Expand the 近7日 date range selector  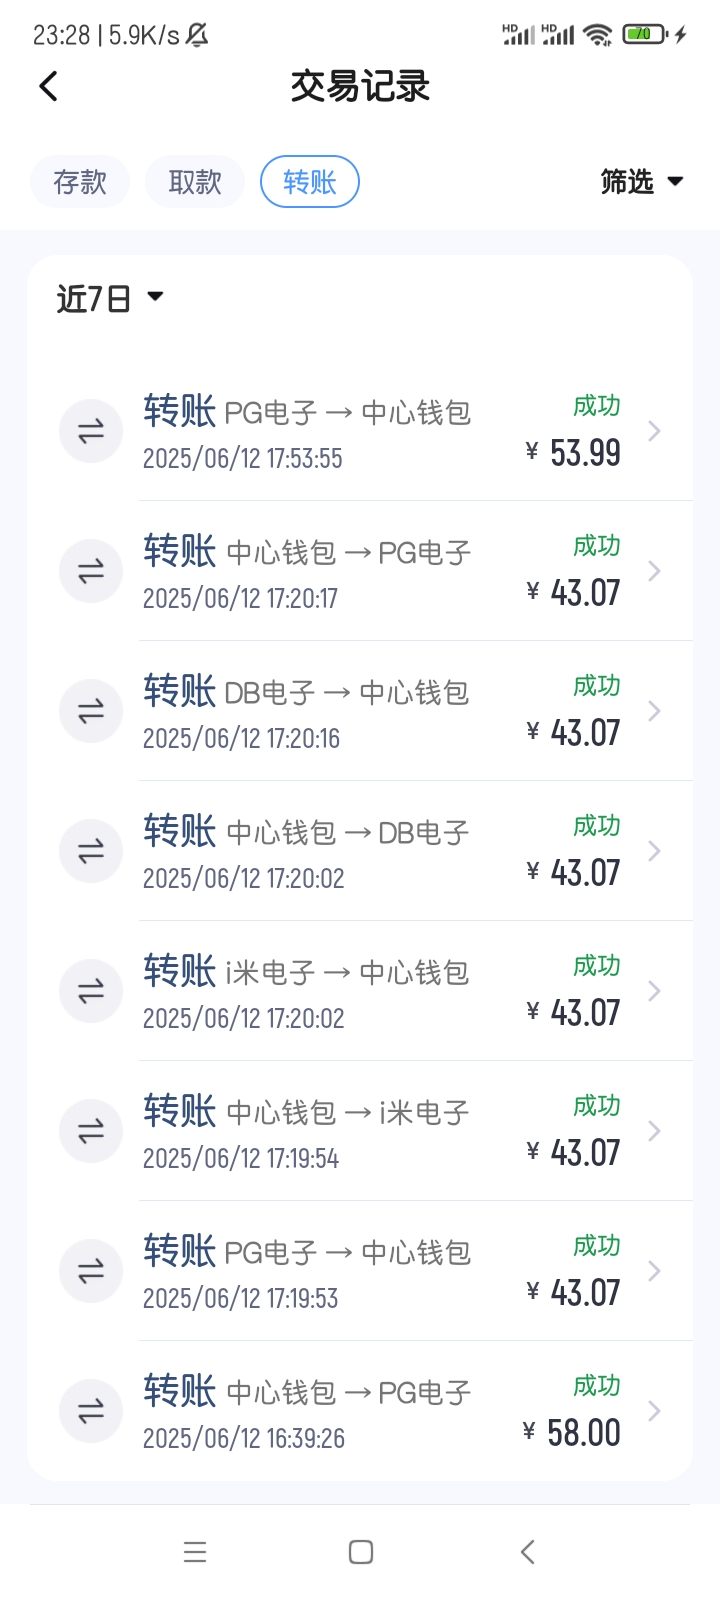[x=110, y=298]
